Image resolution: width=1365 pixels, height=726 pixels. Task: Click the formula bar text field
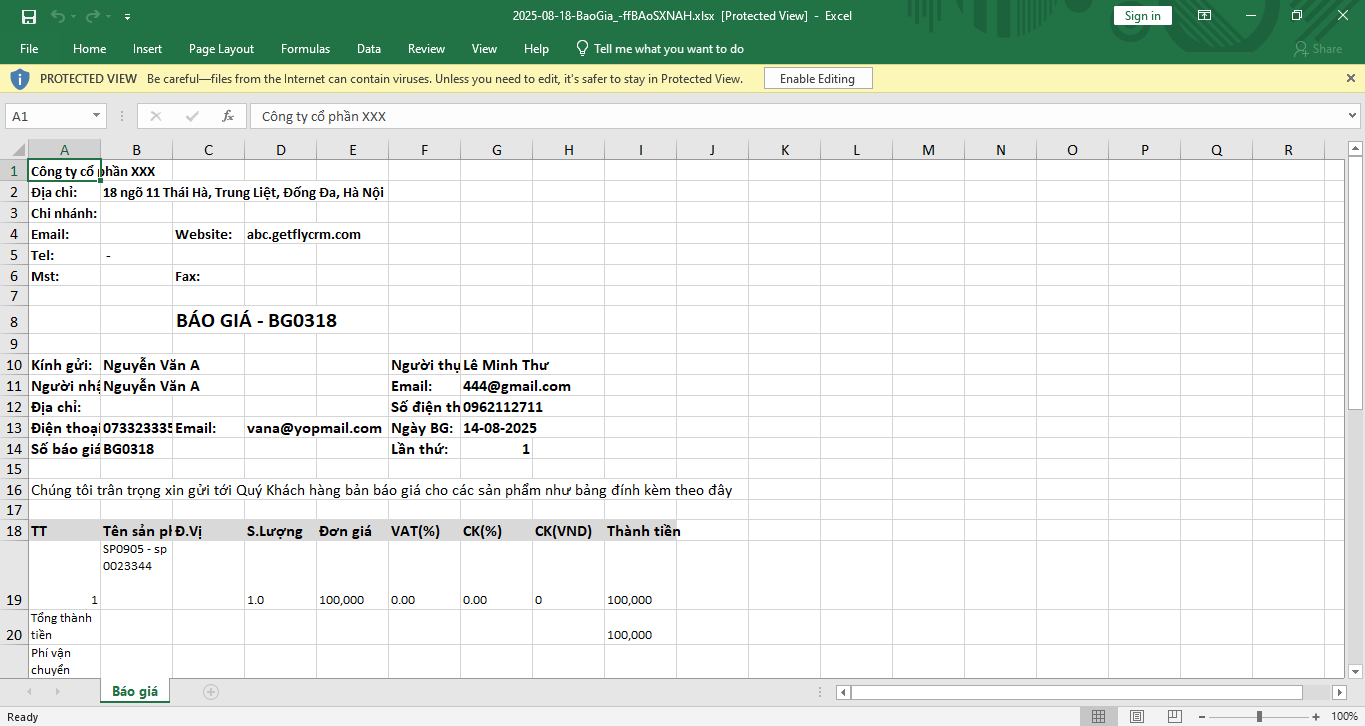[796, 116]
